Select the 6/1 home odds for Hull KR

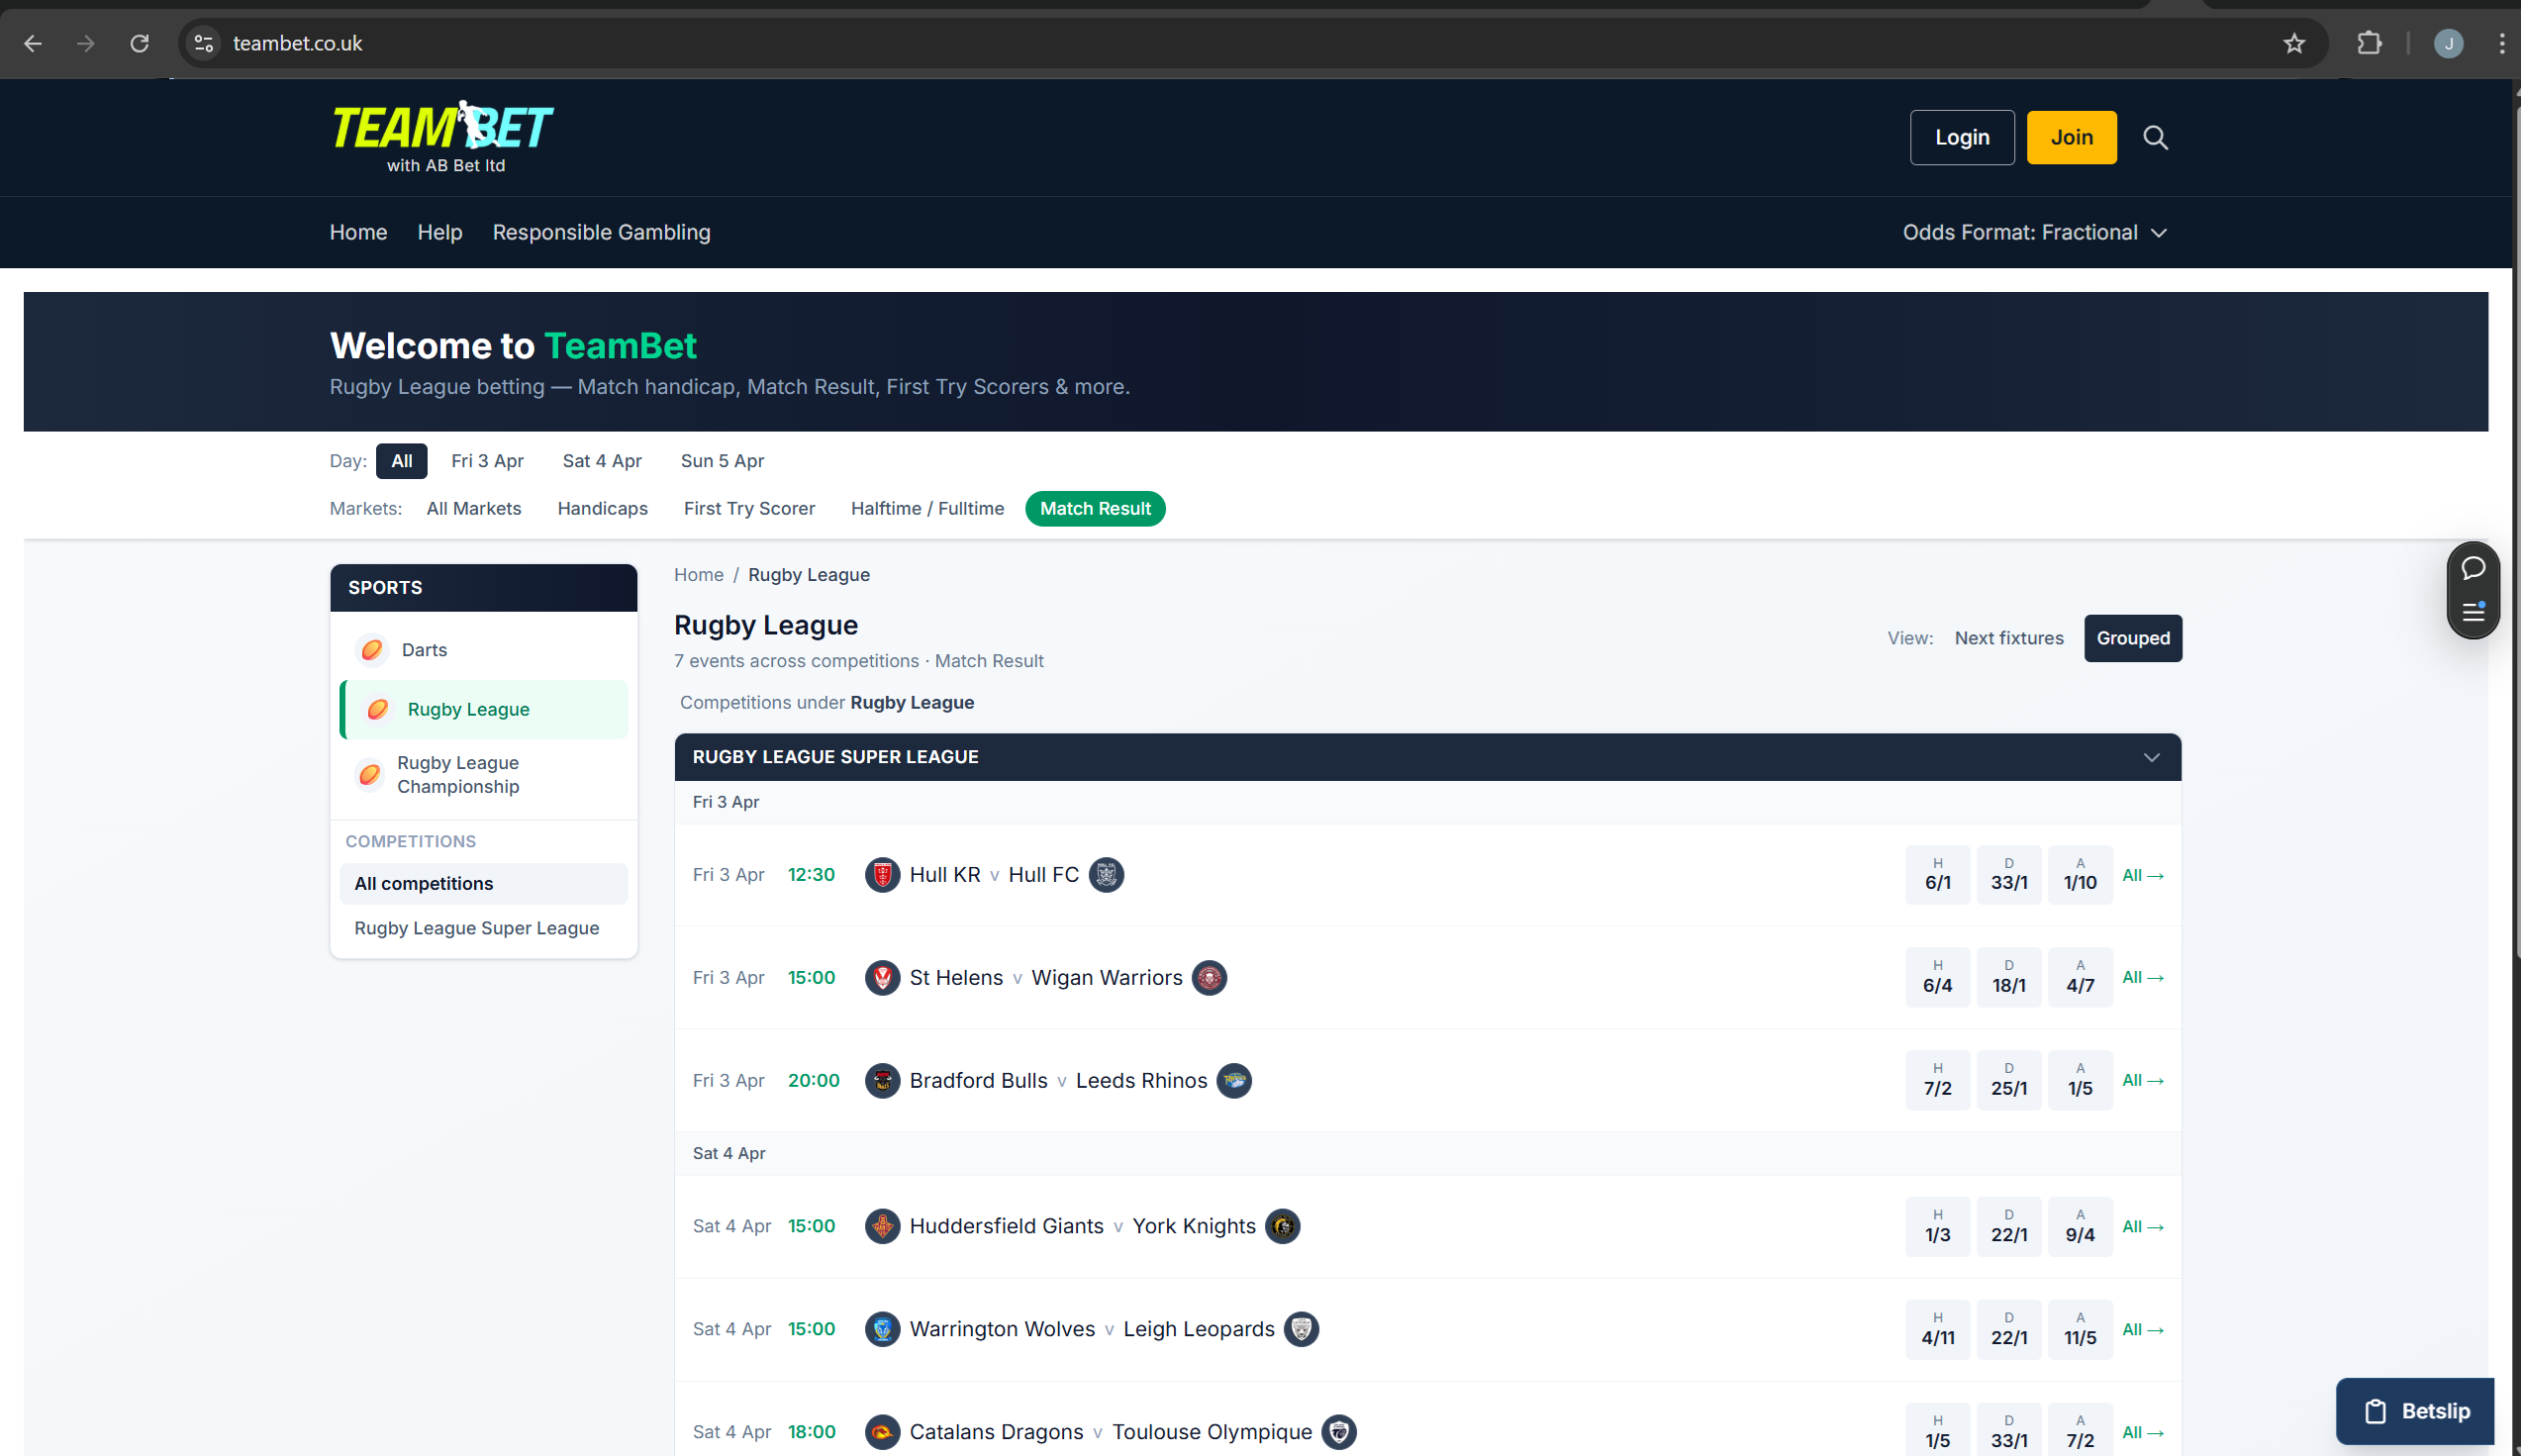click(x=1937, y=875)
